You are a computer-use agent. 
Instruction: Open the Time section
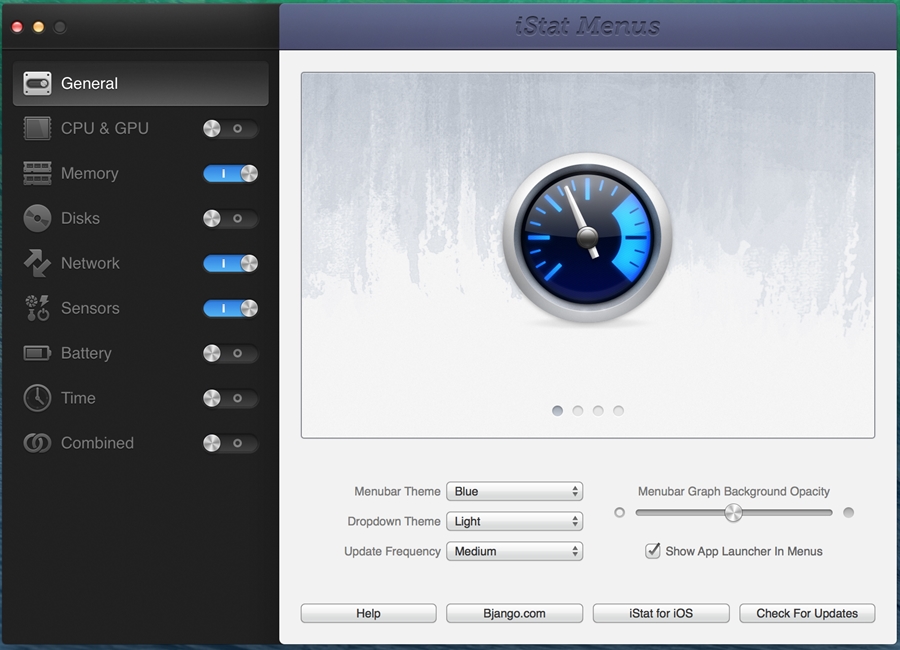78,398
